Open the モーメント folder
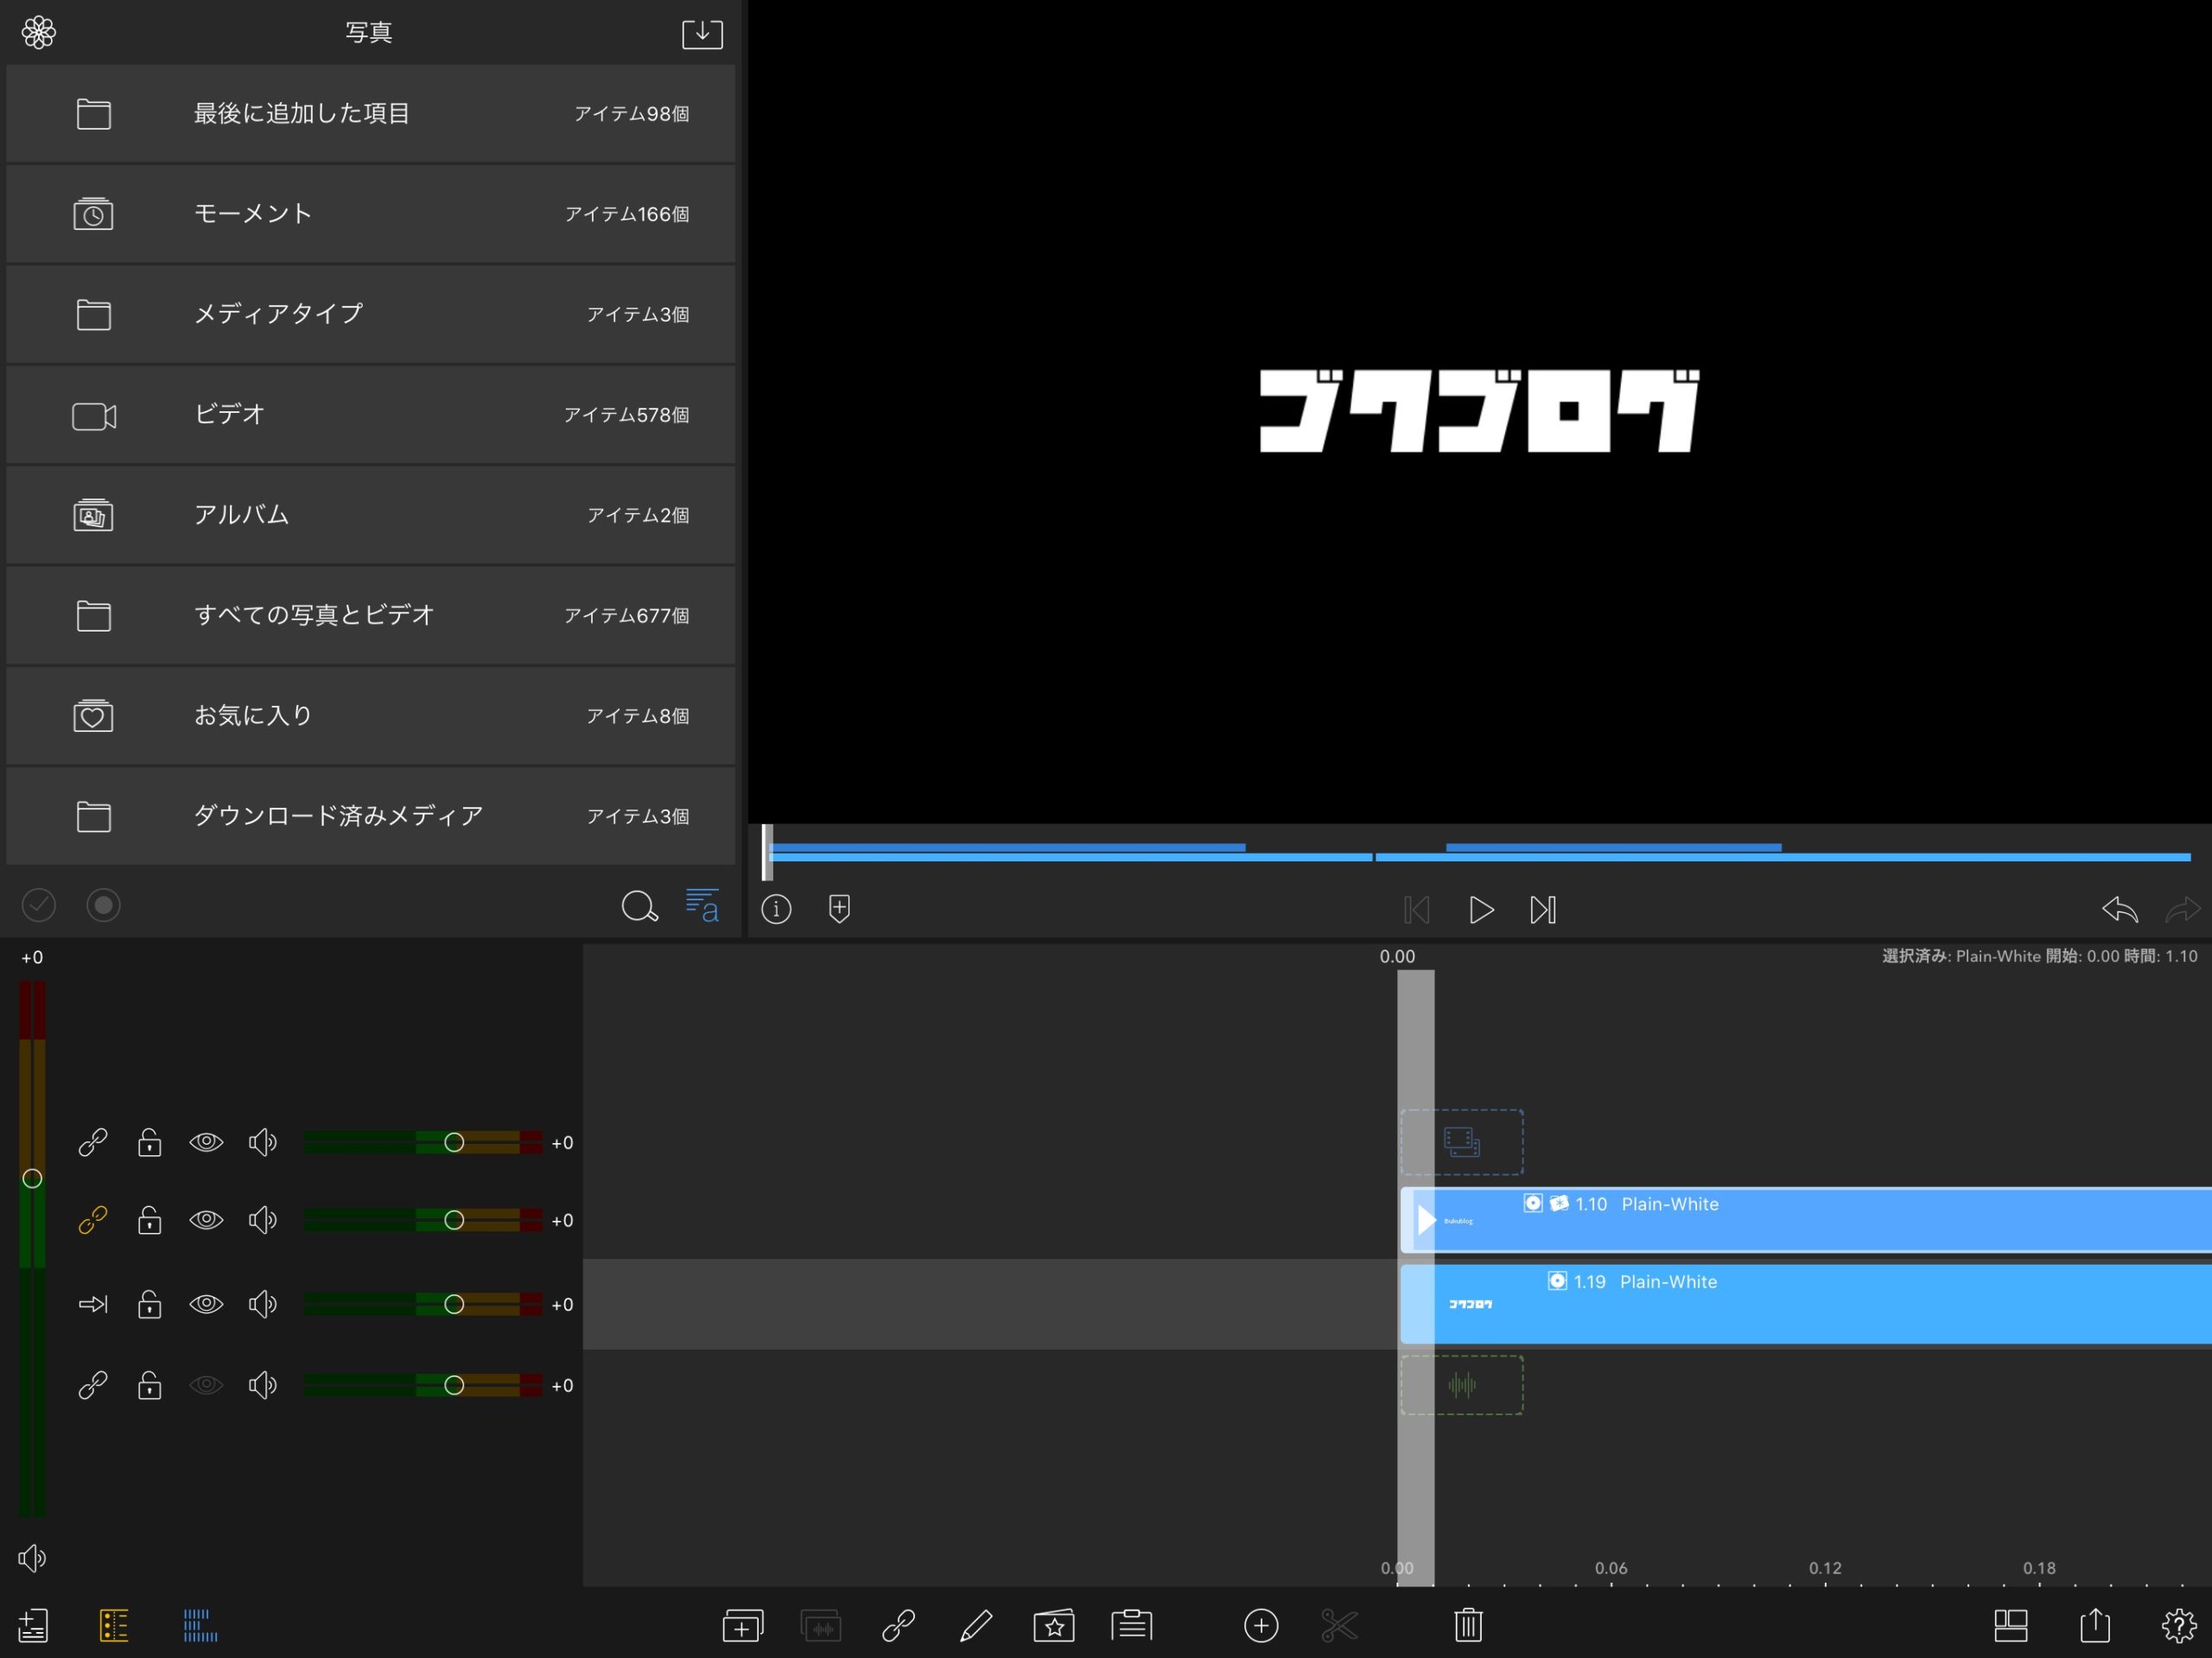The height and width of the screenshot is (1658, 2212). pos(370,214)
